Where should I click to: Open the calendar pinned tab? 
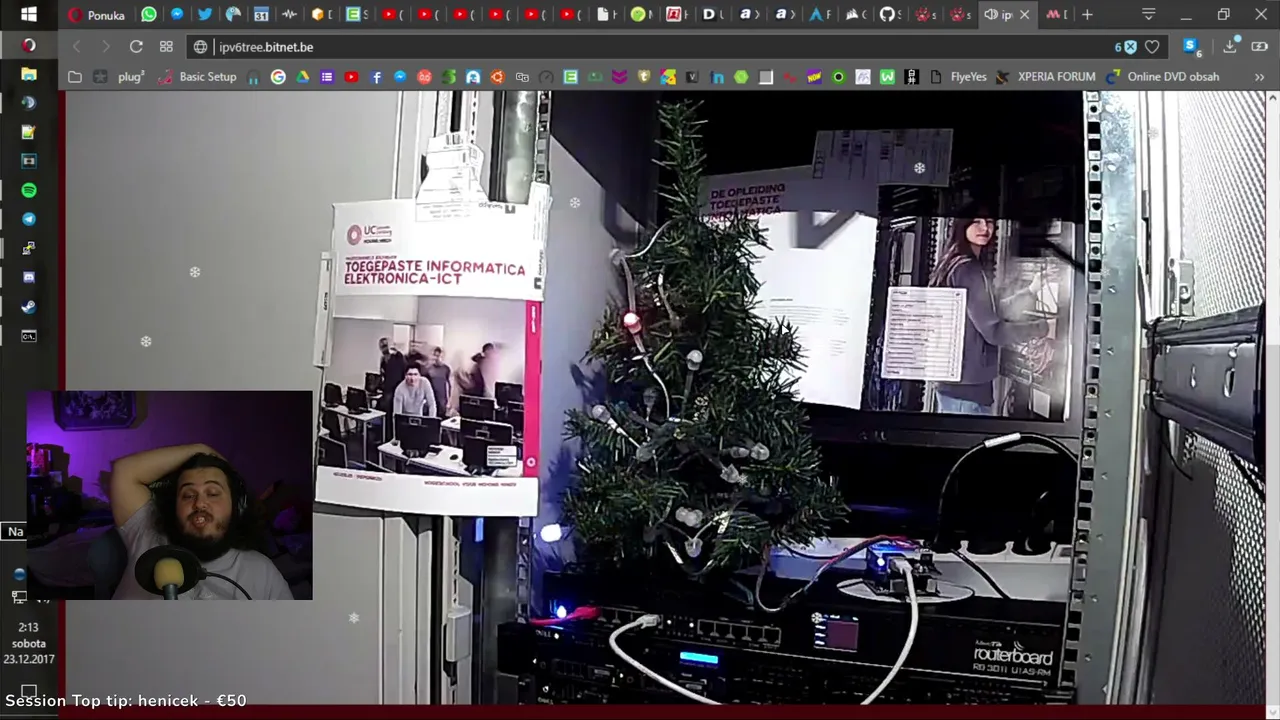click(x=261, y=14)
